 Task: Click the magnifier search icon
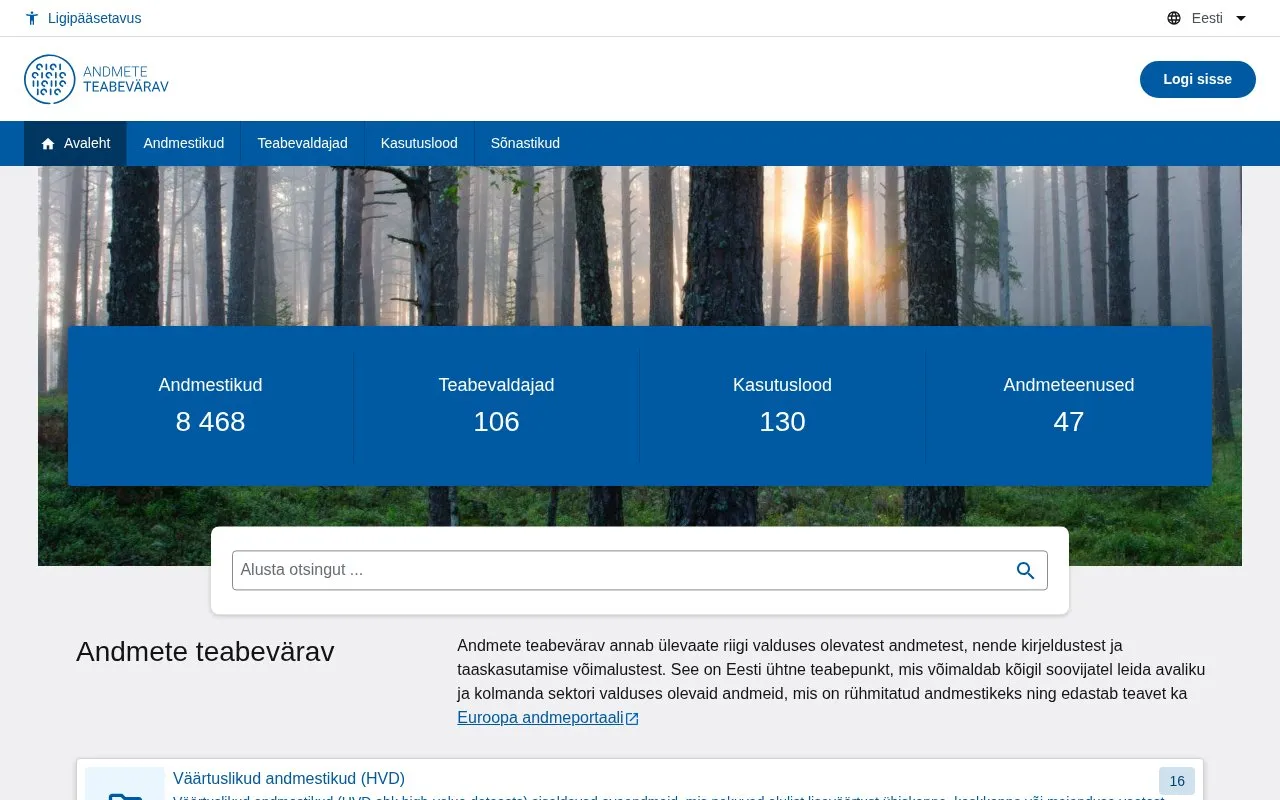tap(1025, 571)
